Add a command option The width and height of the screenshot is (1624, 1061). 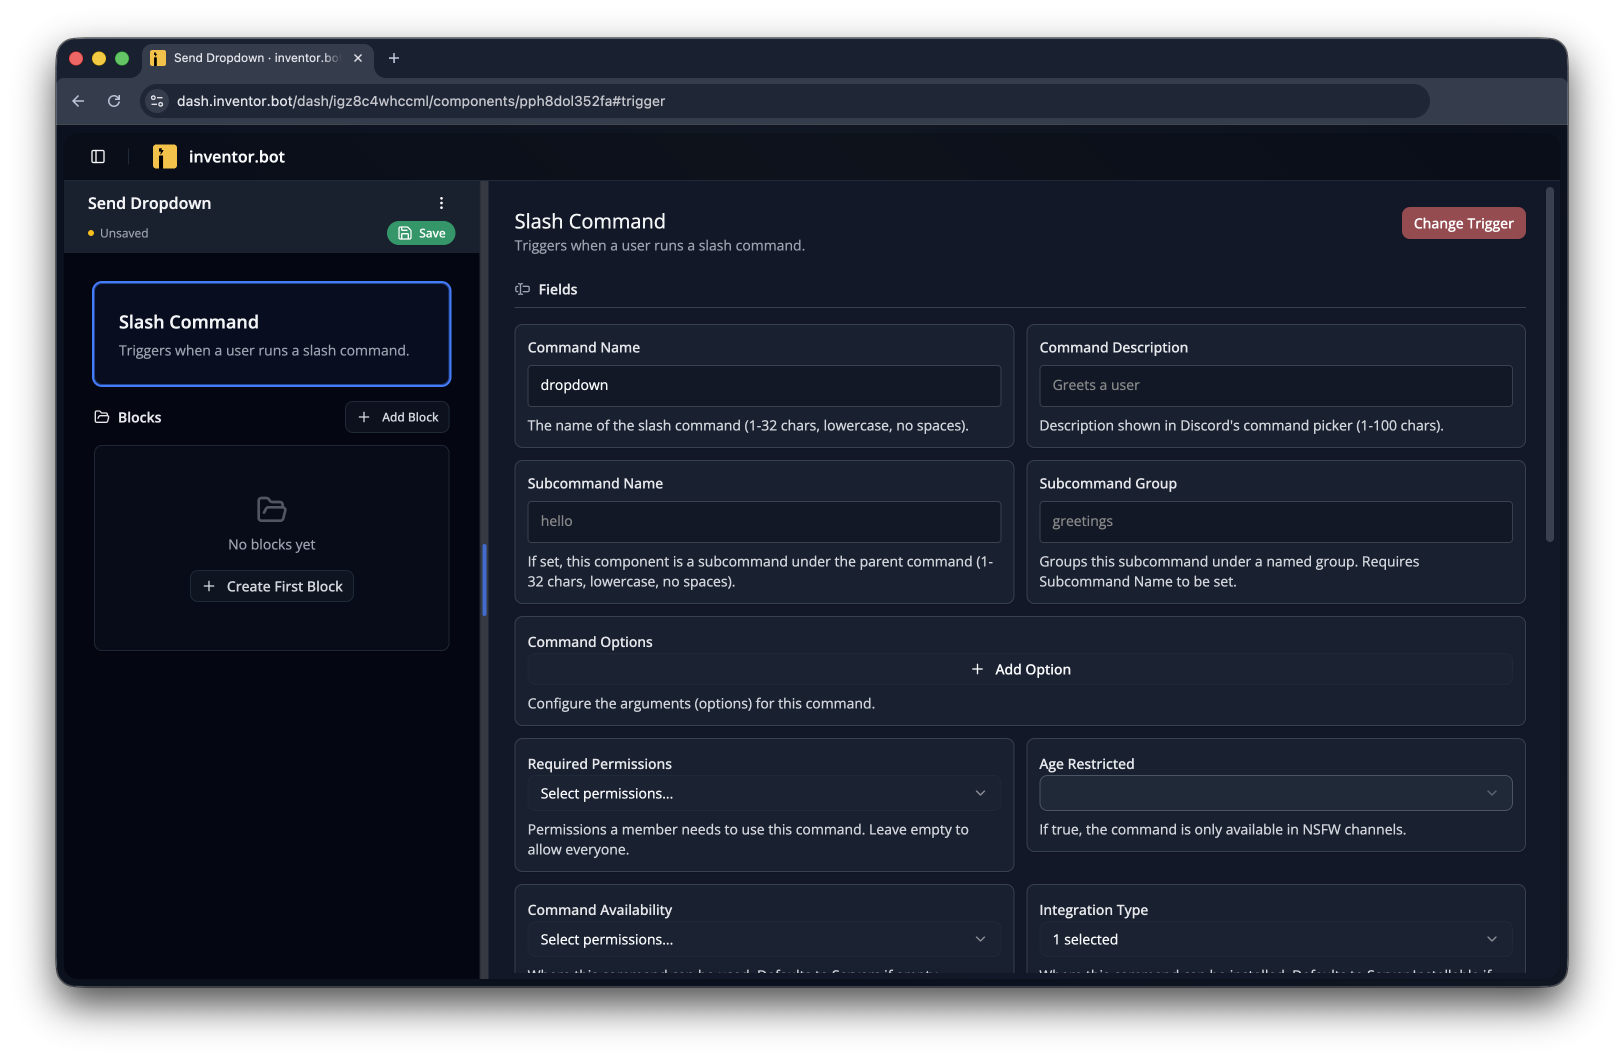(x=1020, y=669)
